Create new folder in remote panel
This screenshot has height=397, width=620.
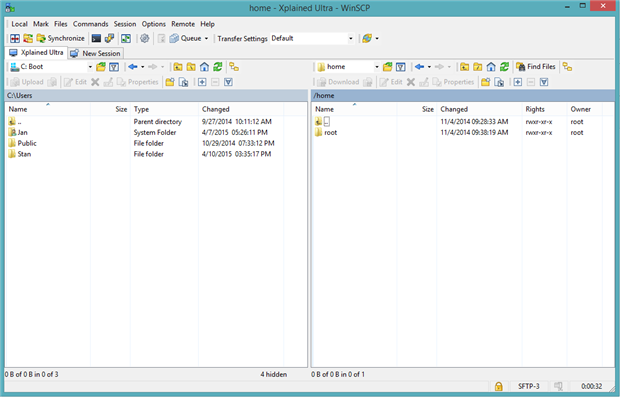pos(486,82)
